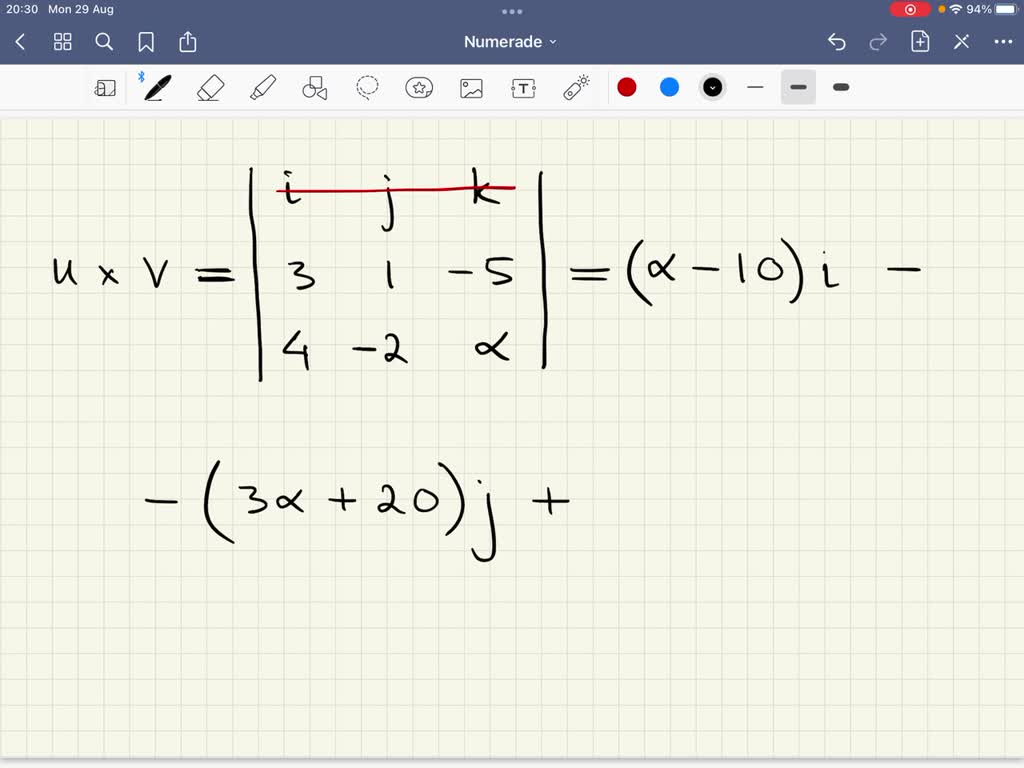Toggle the bookmark on this page
This screenshot has height=768, width=1024.
pos(146,41)
